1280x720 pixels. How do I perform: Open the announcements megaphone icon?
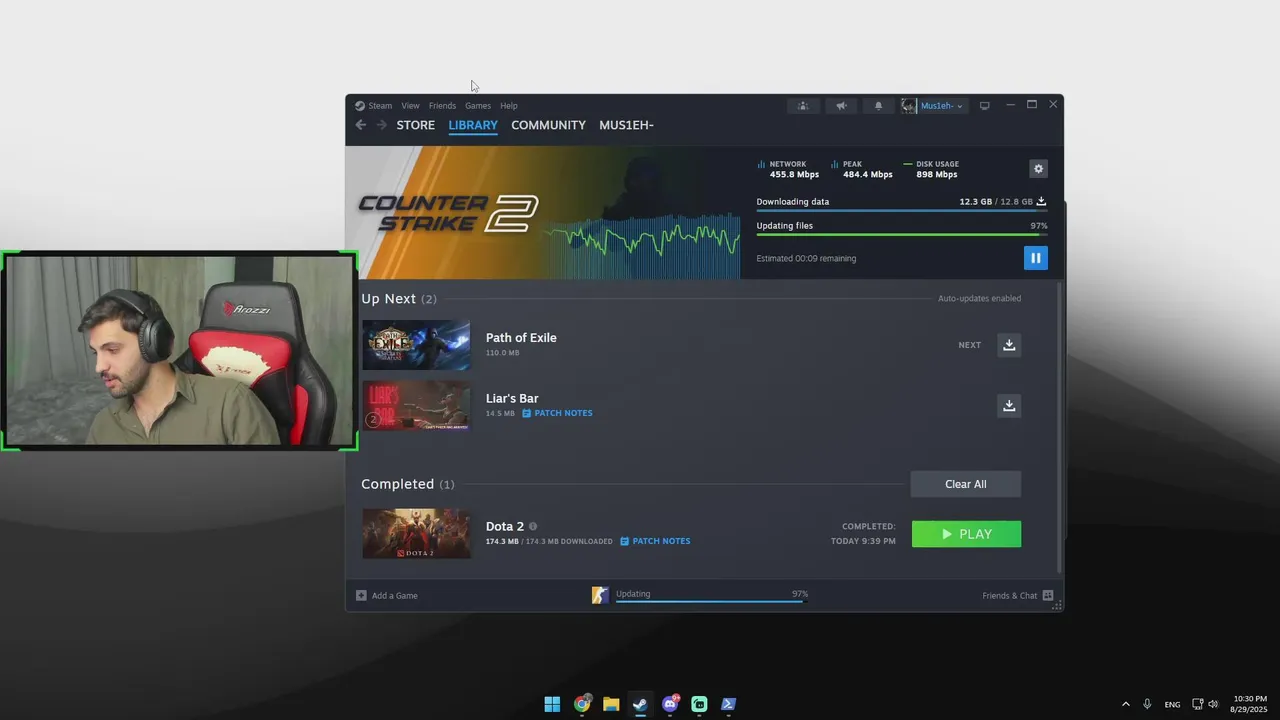pos(841,105)
